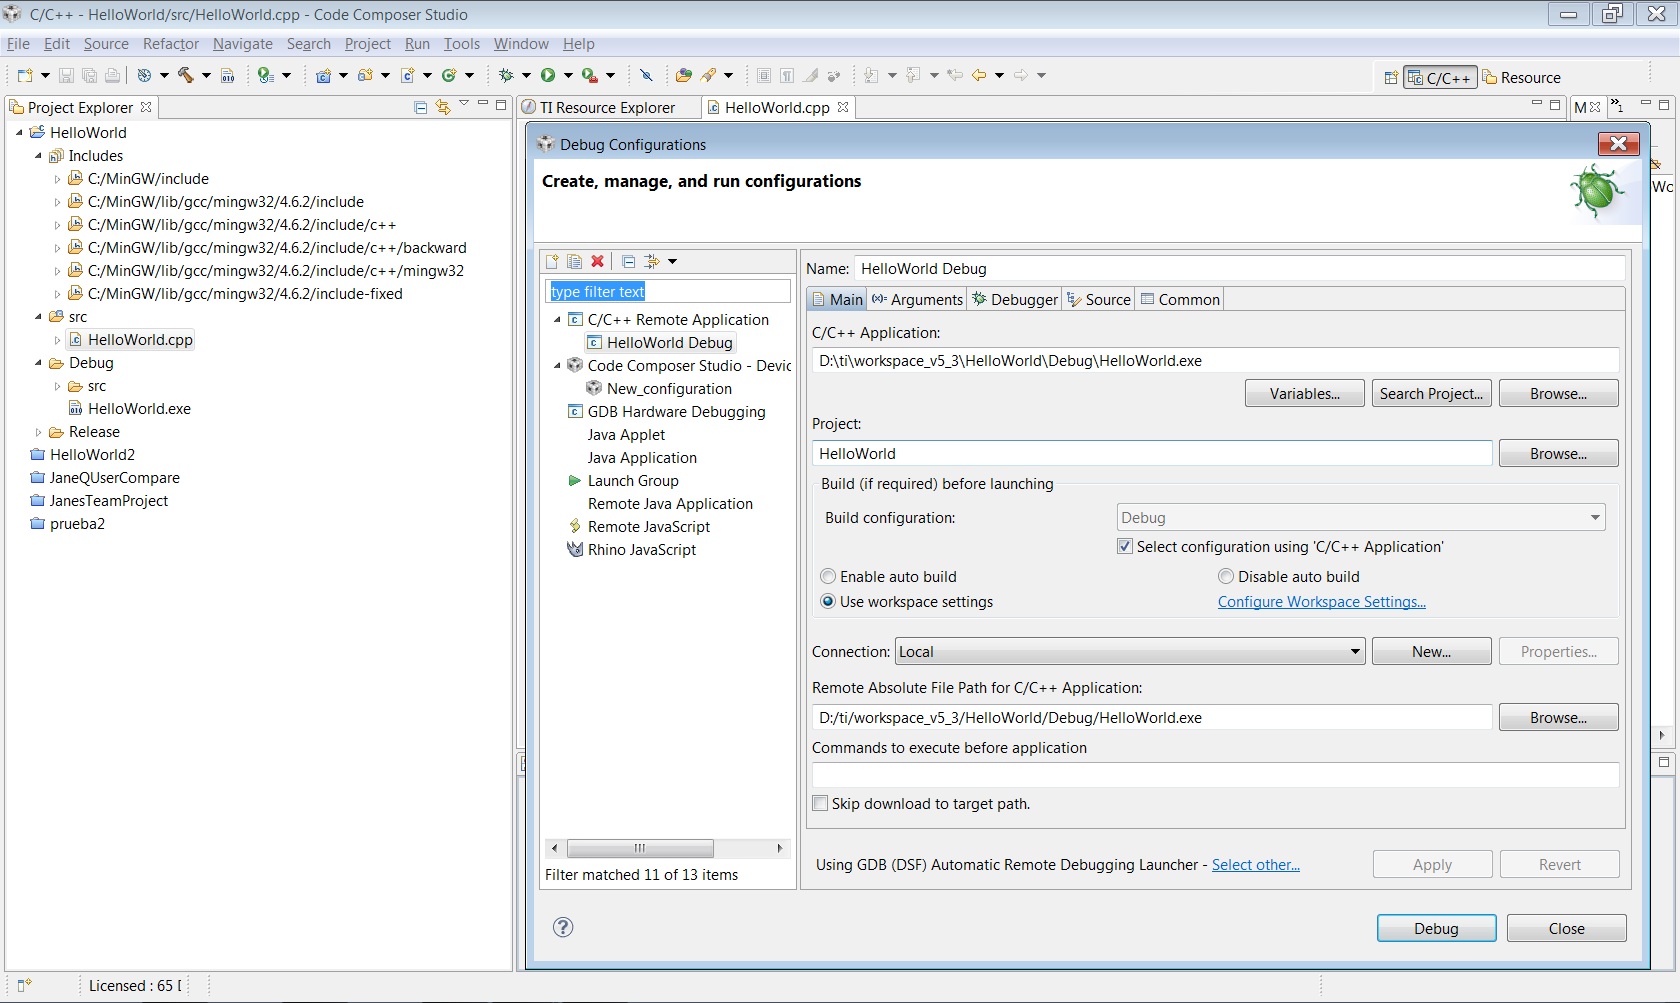Click the Apply button

[x=1431, y=864]
